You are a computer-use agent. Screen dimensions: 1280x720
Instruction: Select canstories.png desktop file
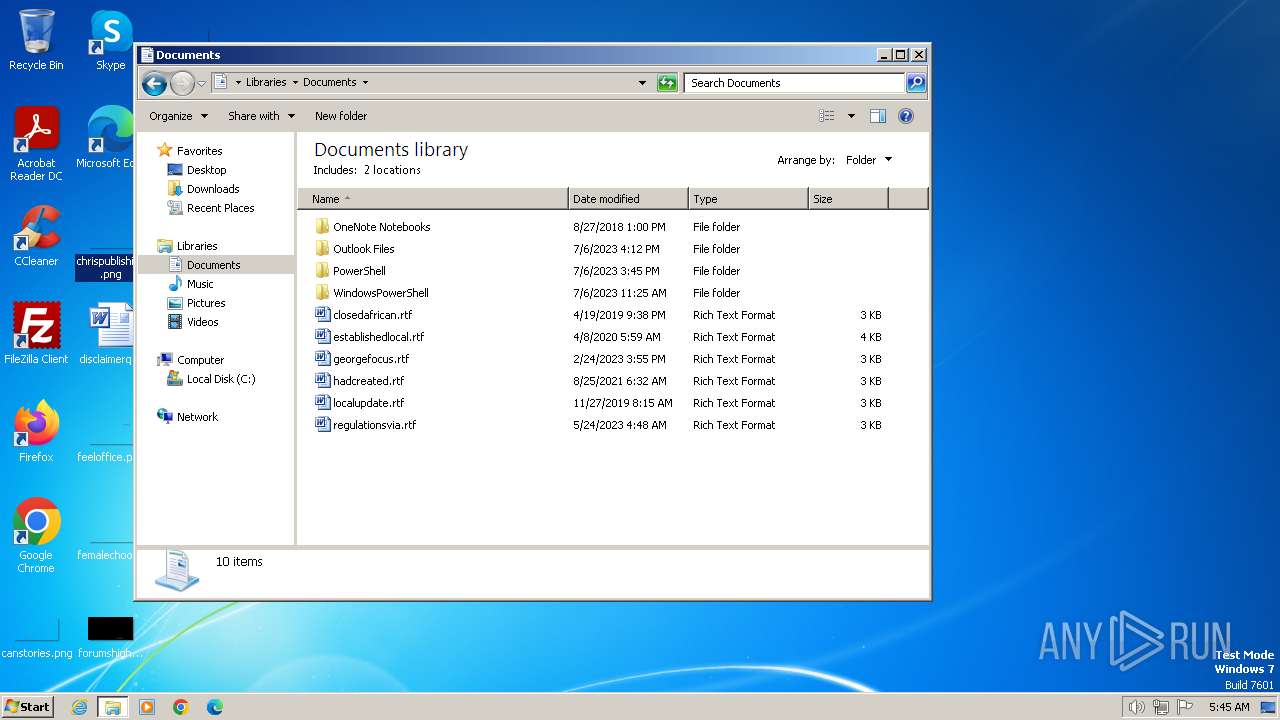click(x=37, y=636)
